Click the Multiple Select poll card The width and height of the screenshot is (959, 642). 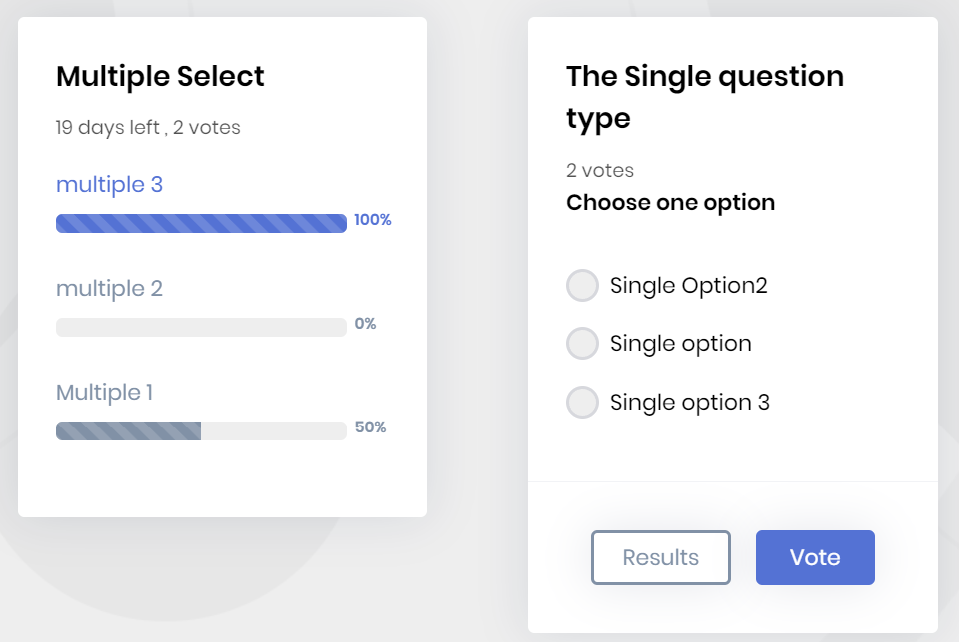221,480
